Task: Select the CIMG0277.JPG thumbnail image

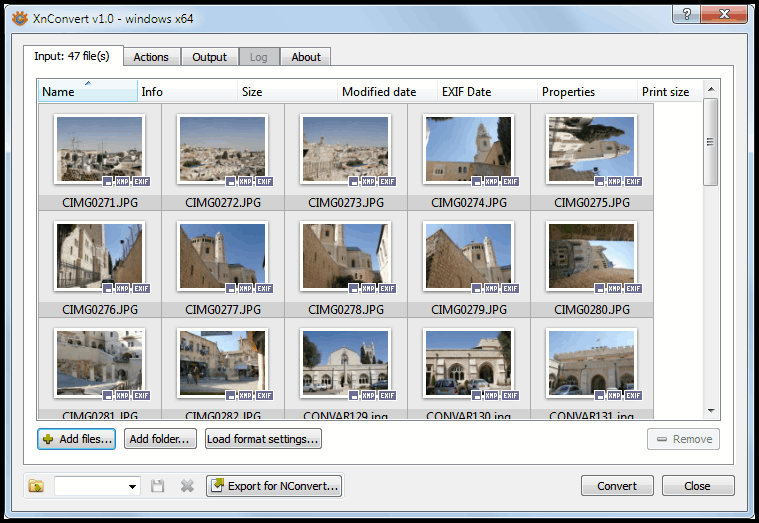Action: [x=223, y=256]
